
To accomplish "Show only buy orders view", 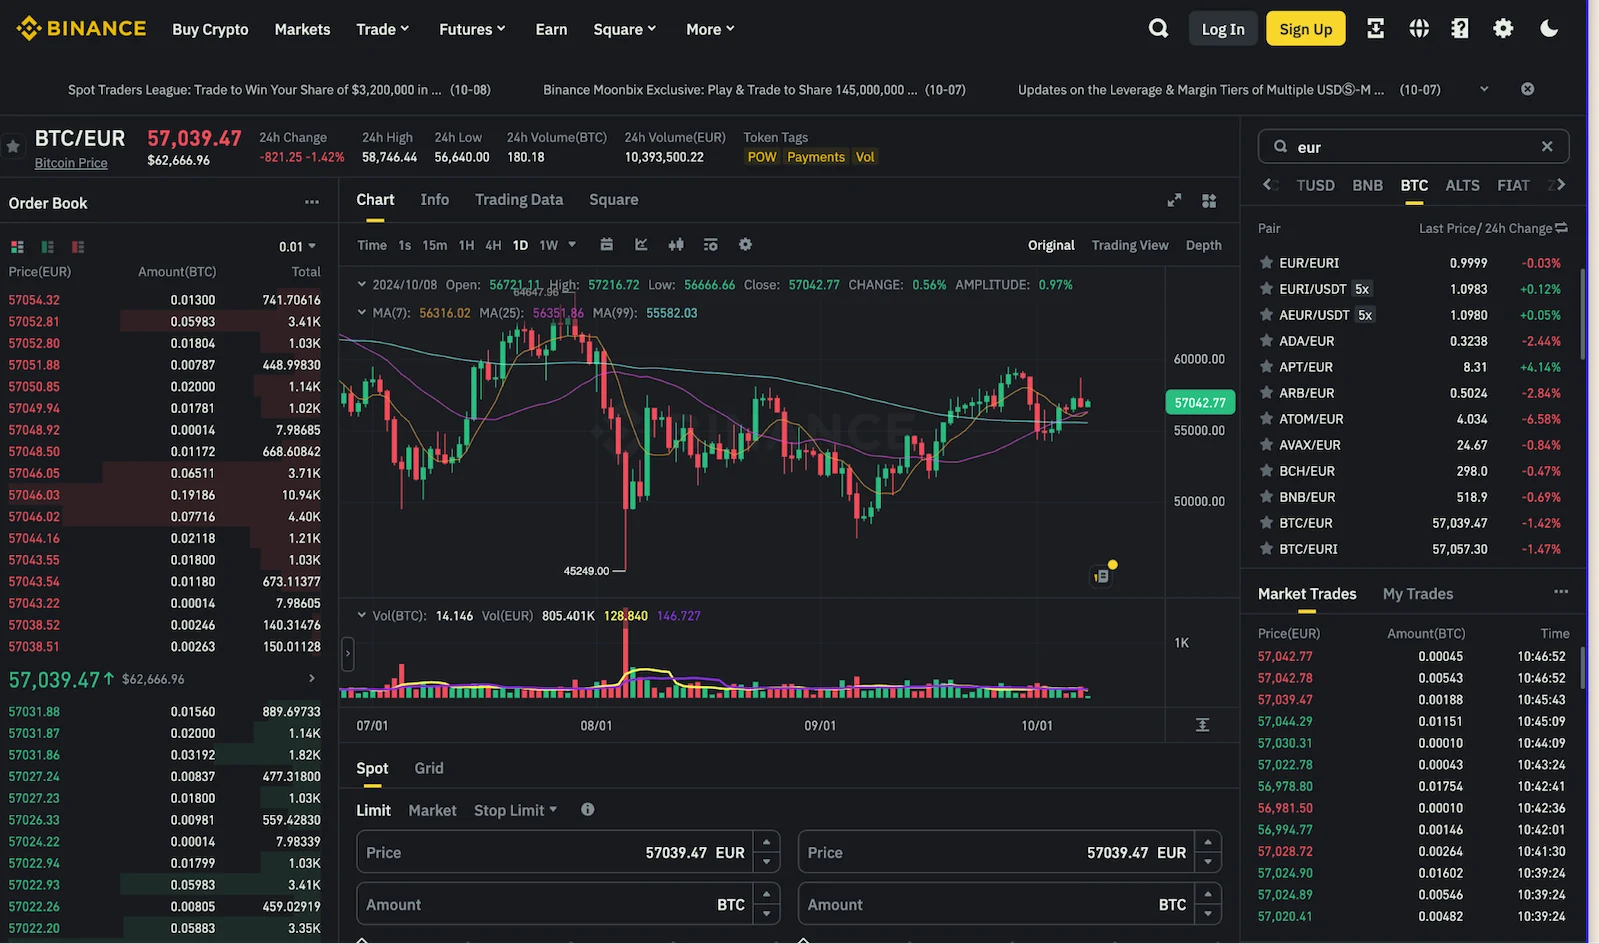I will (47, 246).
